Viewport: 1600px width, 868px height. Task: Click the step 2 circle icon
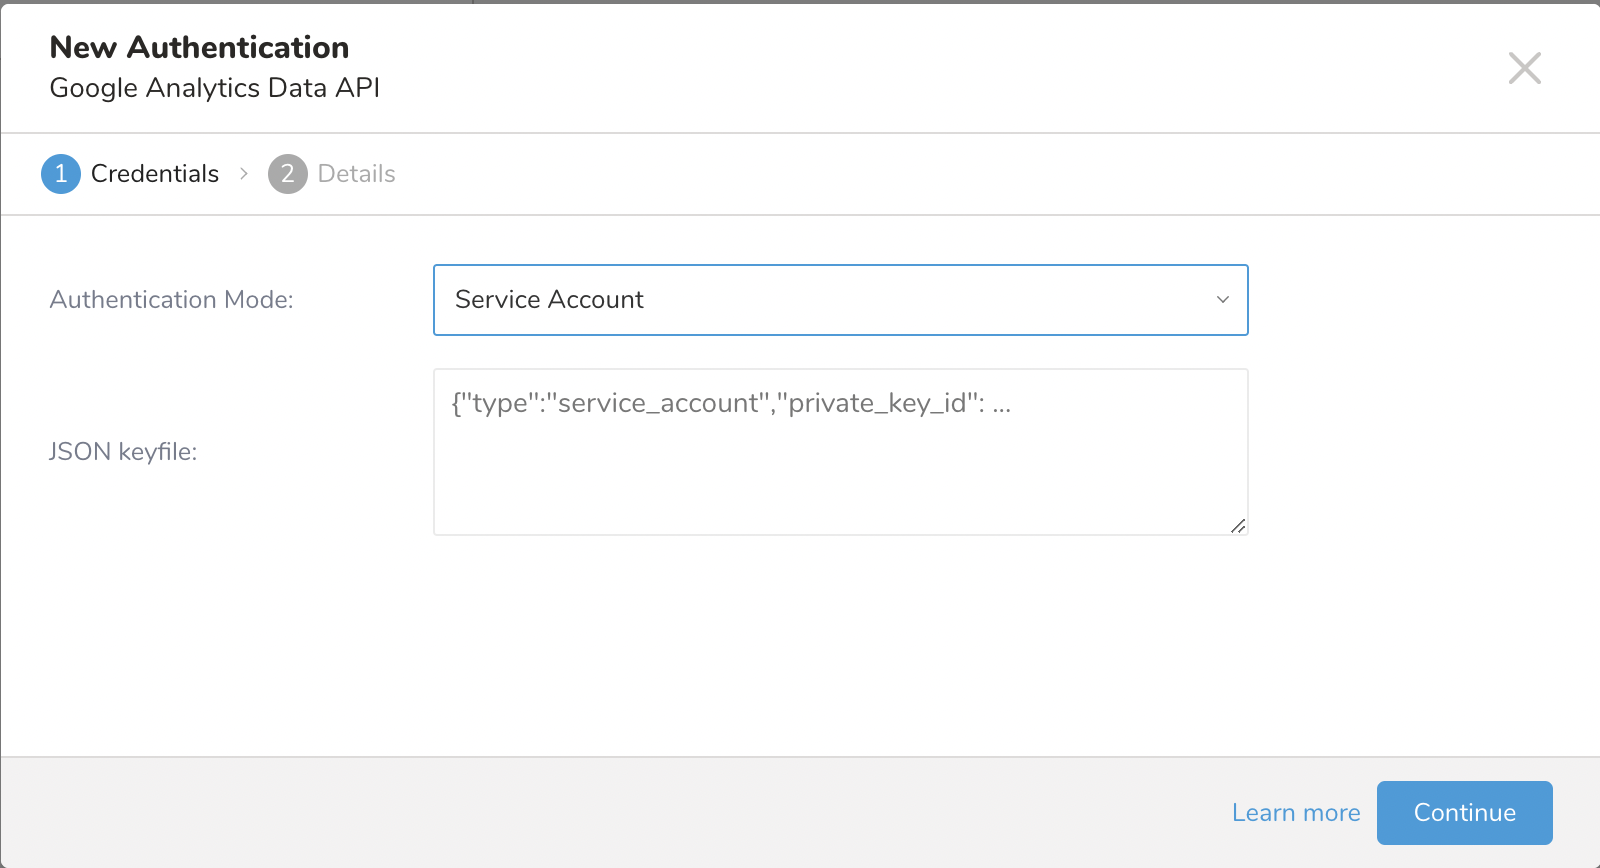click(x=287, y=174)
